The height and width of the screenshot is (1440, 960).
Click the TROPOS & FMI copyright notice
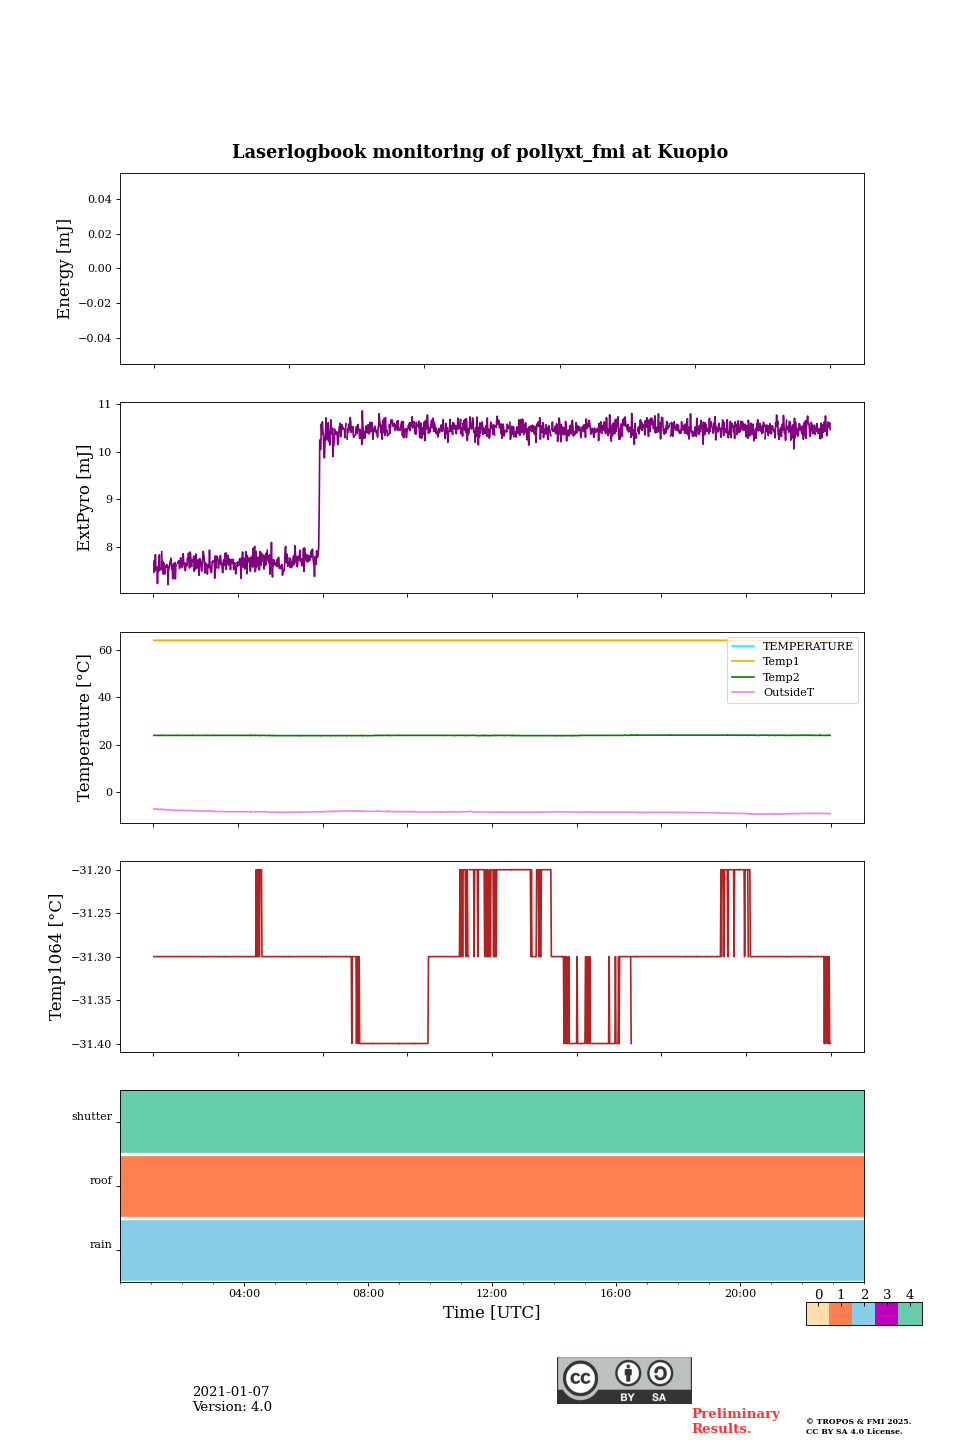coord(858,1426)
